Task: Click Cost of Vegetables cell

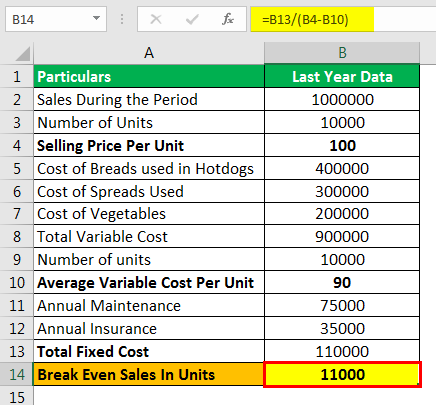Action: (149, 214)
